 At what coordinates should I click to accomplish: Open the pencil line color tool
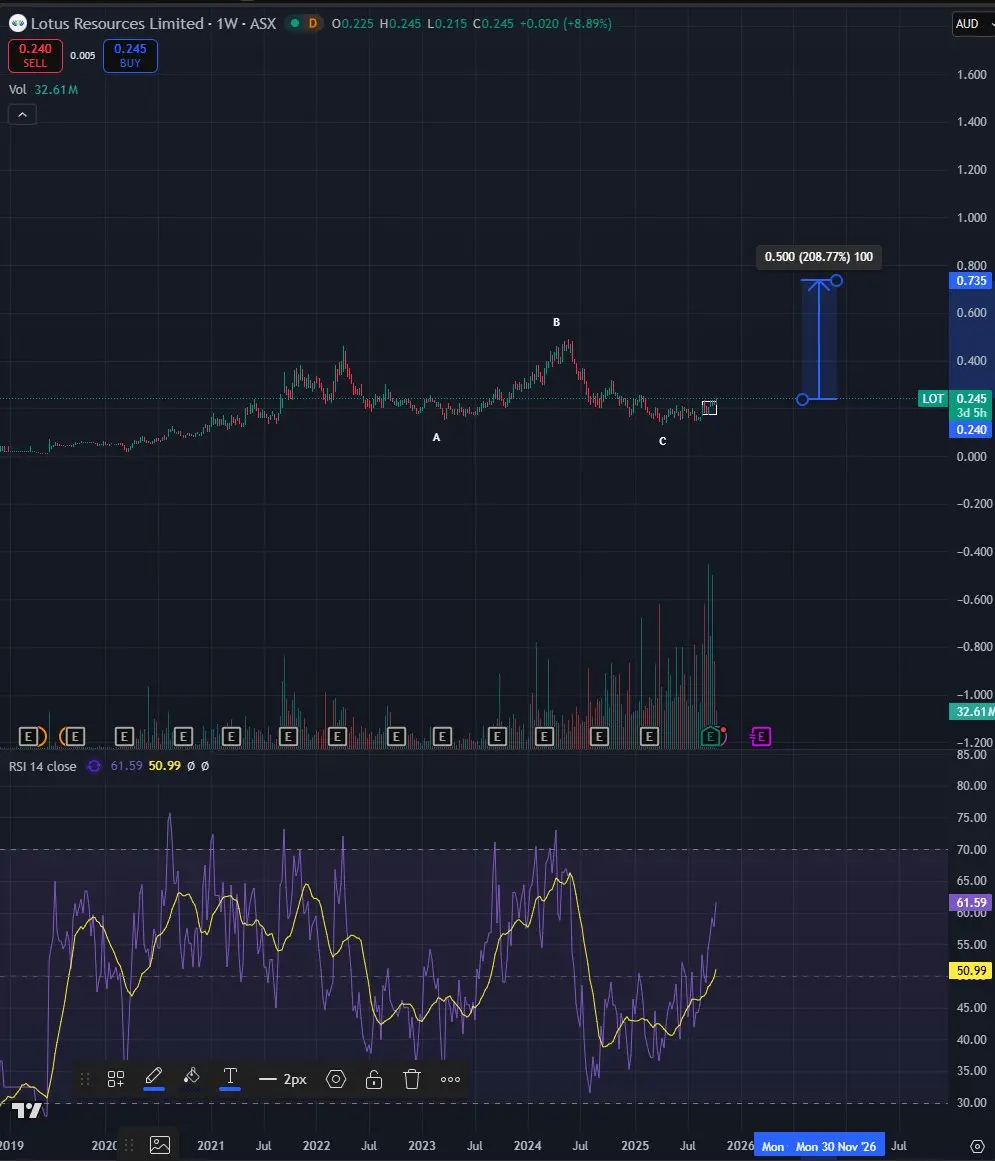[154, 1078]
